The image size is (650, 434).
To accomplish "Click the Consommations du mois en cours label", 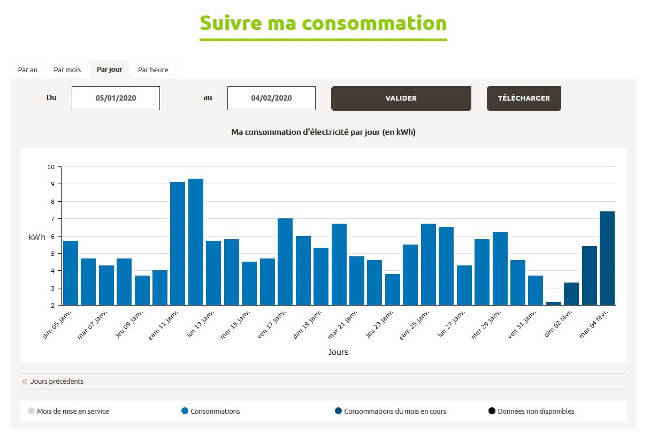I will point(395,411).
